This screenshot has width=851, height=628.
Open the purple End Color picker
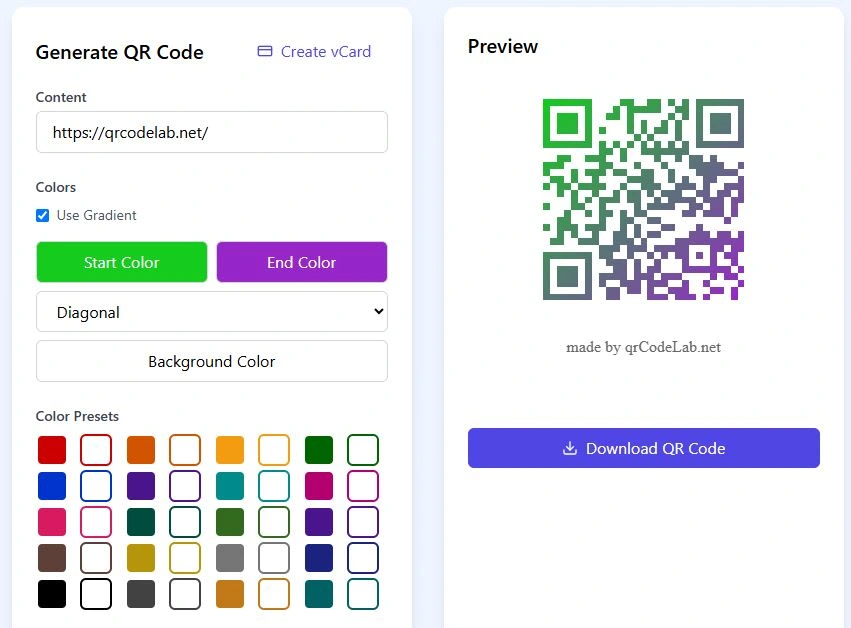pyautogui.click(x=302, y=262)
